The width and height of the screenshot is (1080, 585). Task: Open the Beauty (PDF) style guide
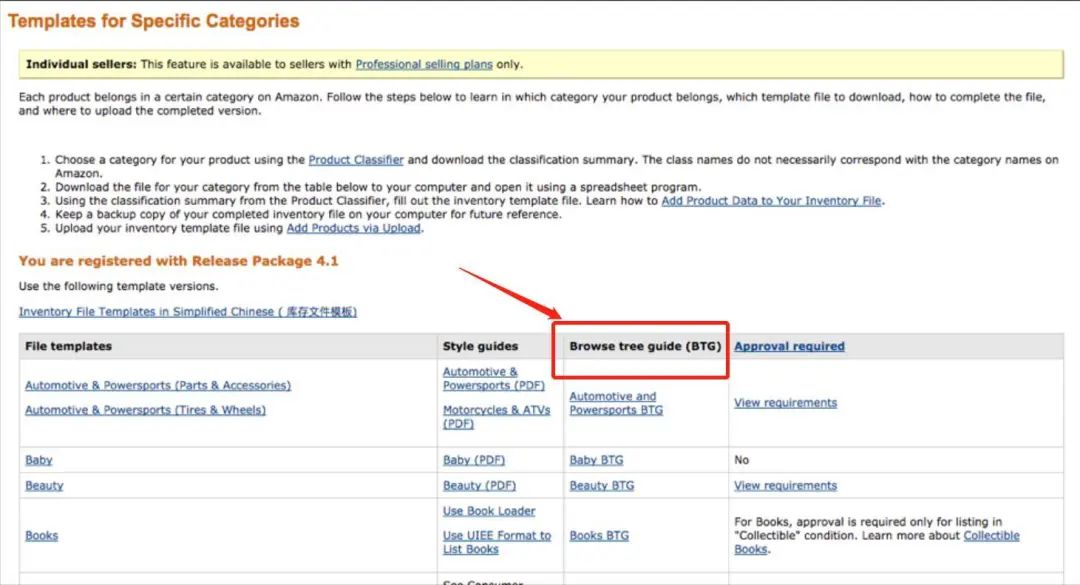tap(479, 486)
